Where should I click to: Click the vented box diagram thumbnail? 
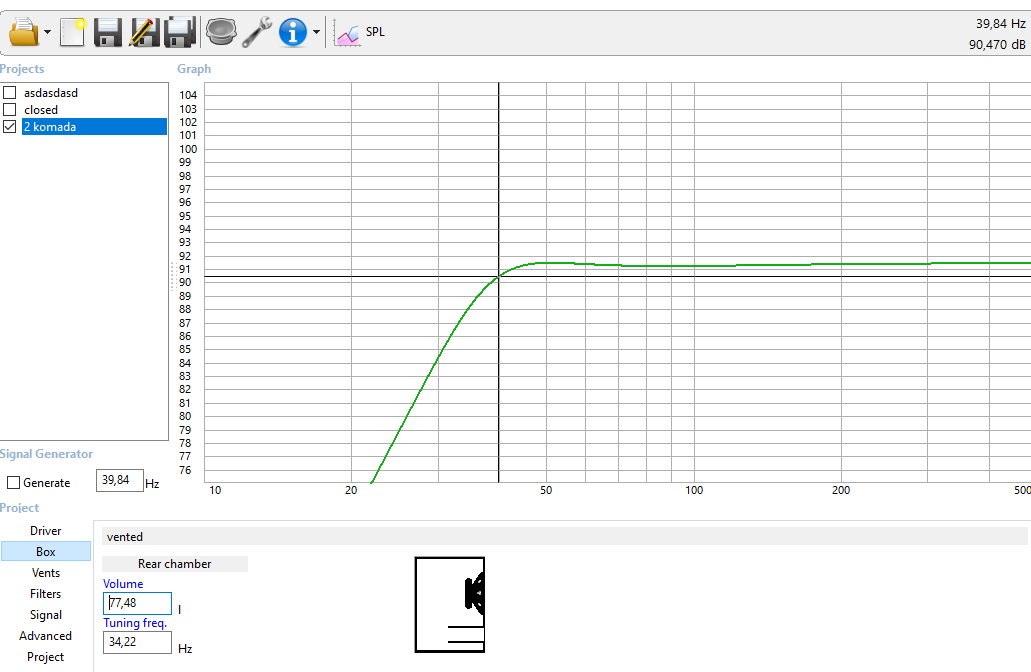(450, 605)
